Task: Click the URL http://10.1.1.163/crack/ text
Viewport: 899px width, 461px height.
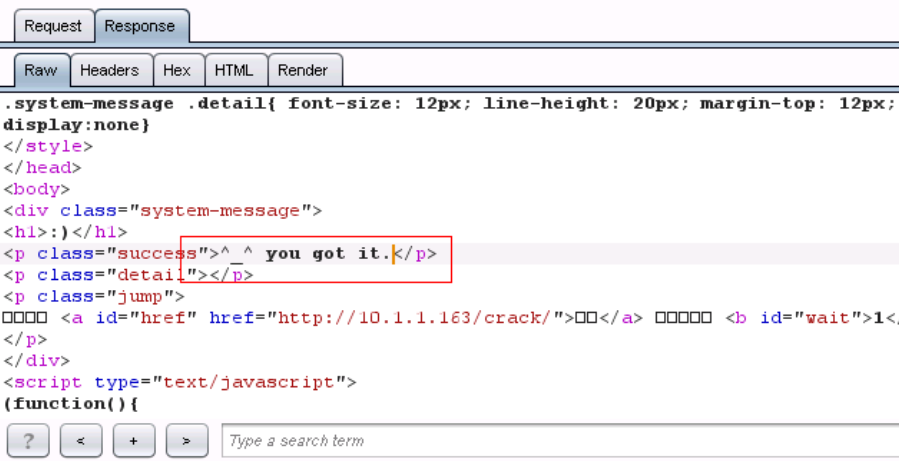Action: pos(415,318)
